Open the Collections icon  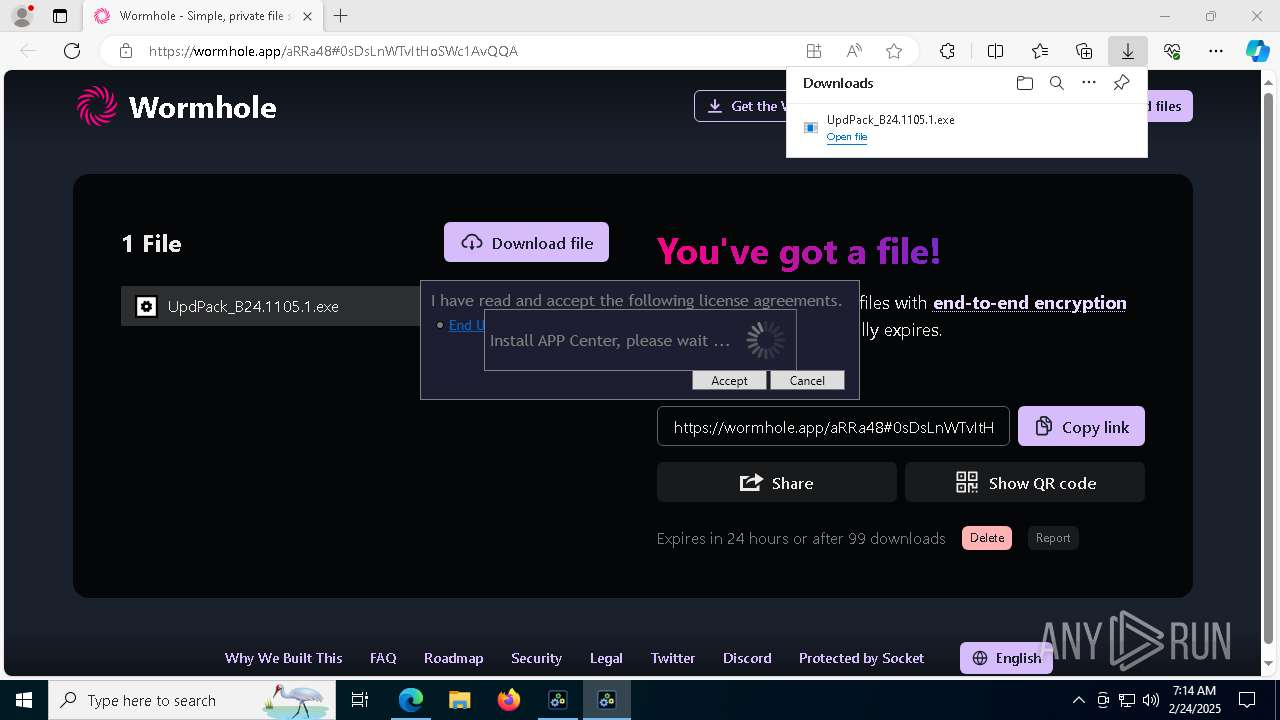(x=1084, y=51)
